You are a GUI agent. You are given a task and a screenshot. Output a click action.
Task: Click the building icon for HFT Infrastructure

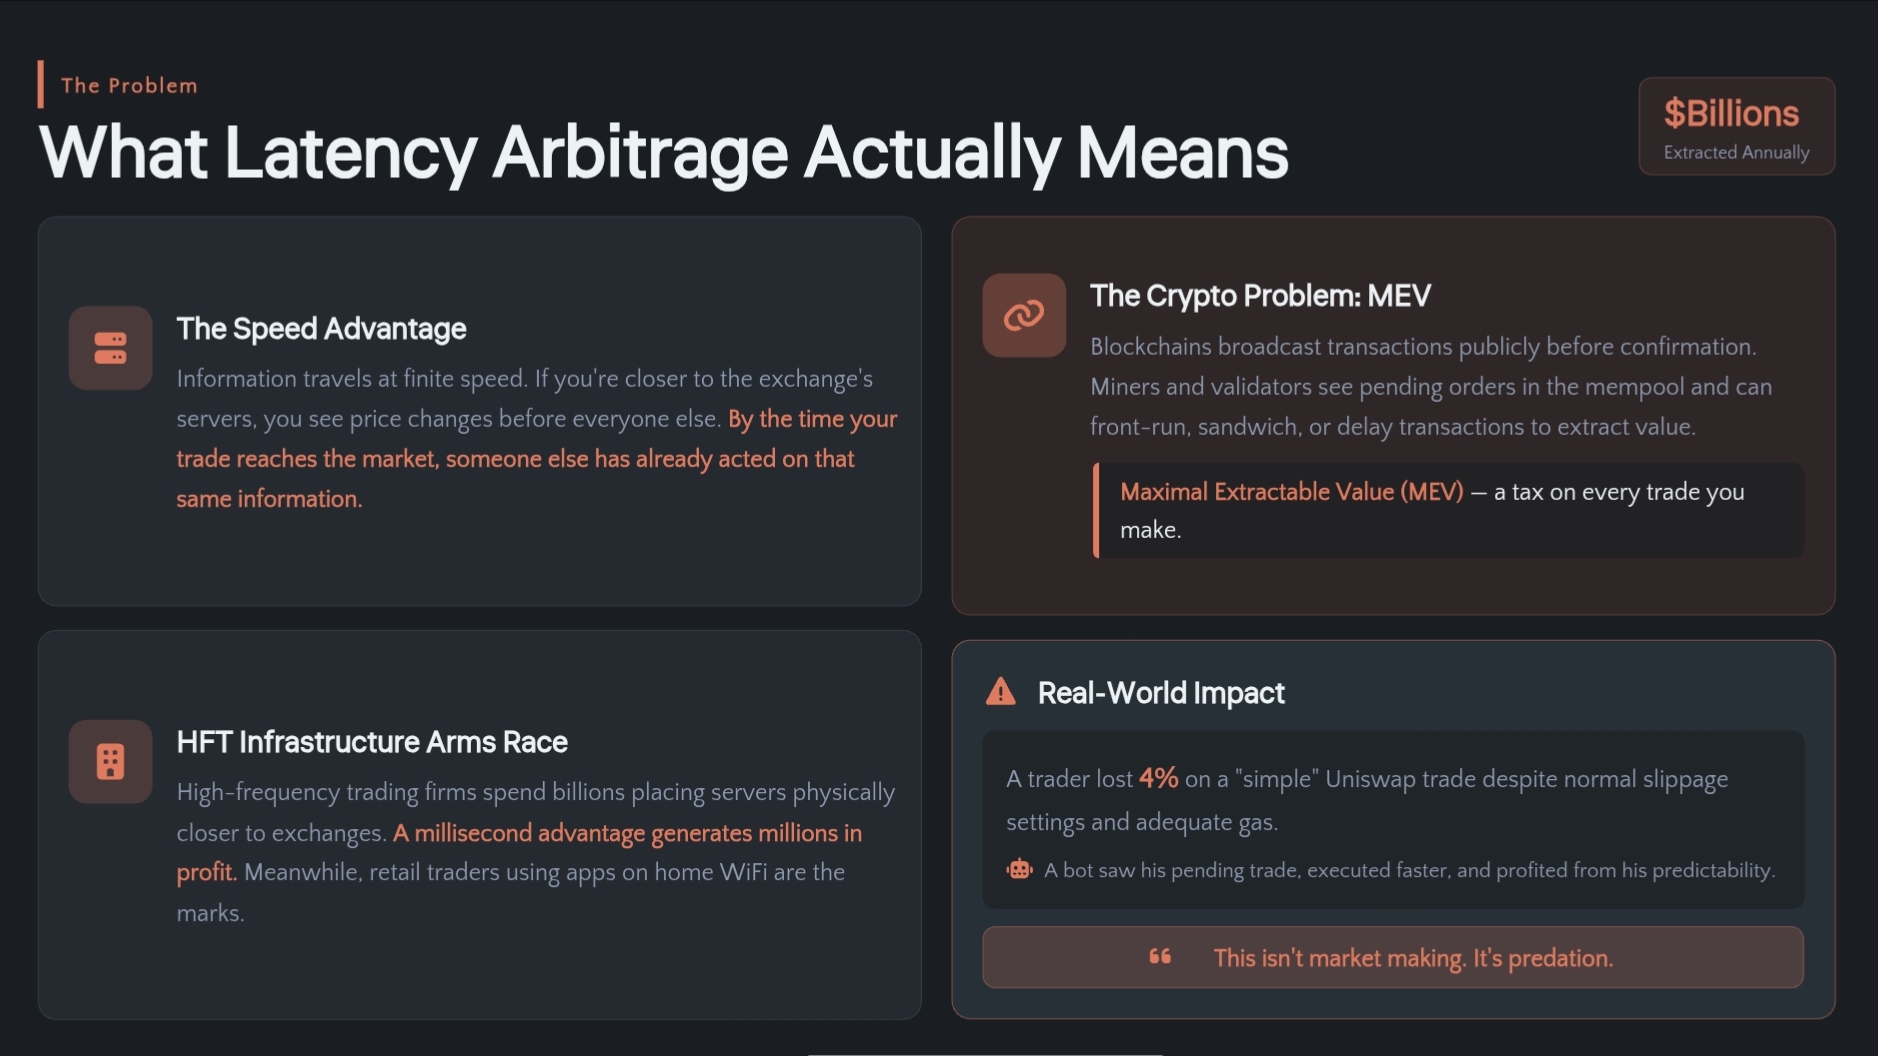pos(110,761)
